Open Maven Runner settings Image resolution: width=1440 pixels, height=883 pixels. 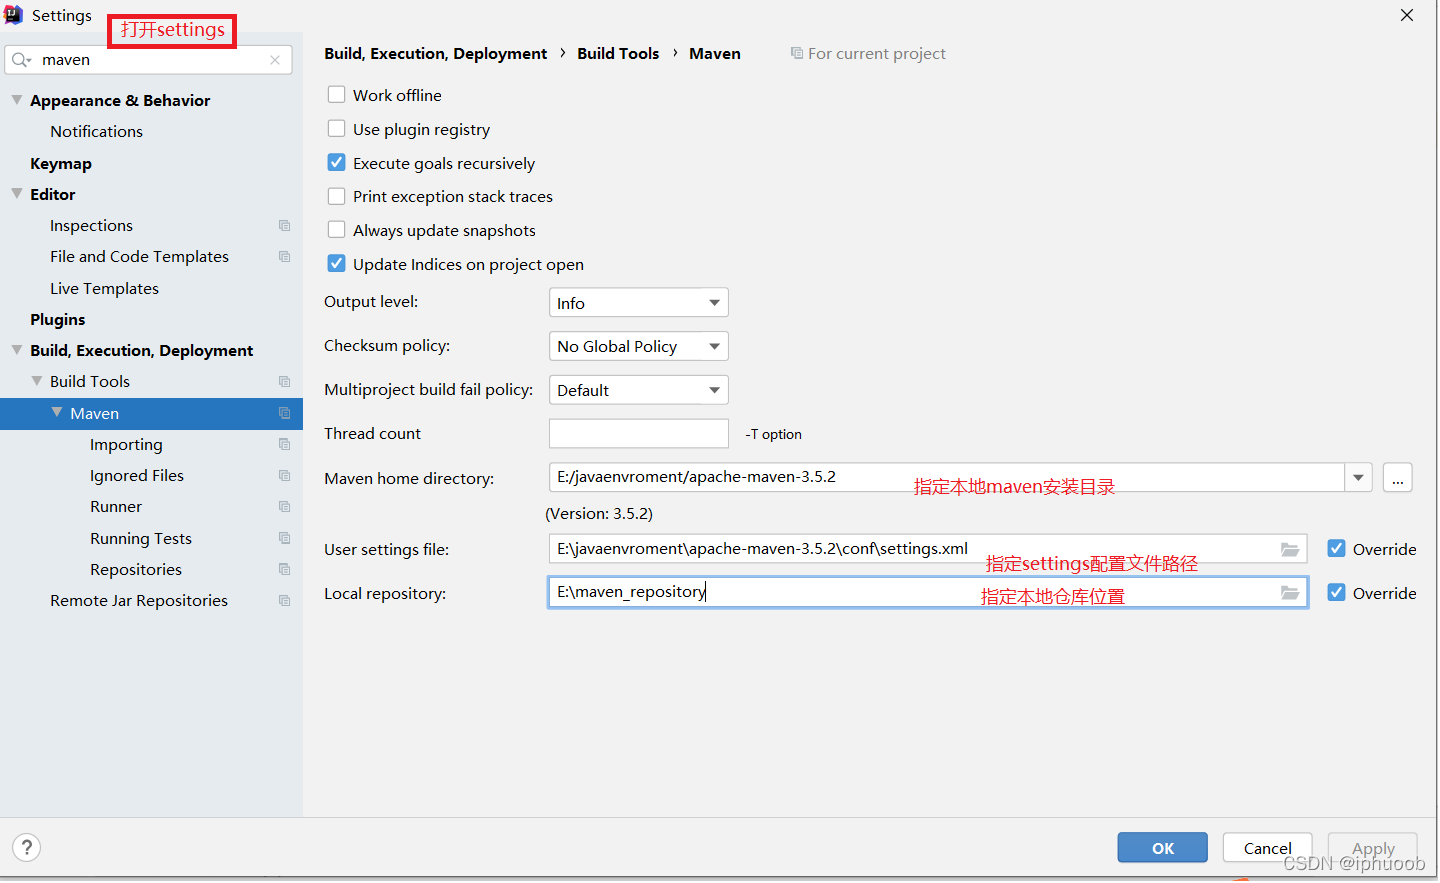click(x=116, y=507)
